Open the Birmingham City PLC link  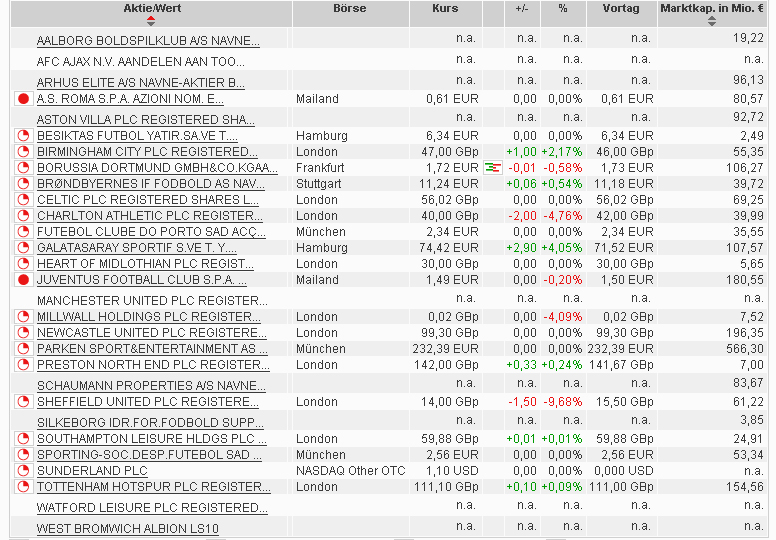147,151
